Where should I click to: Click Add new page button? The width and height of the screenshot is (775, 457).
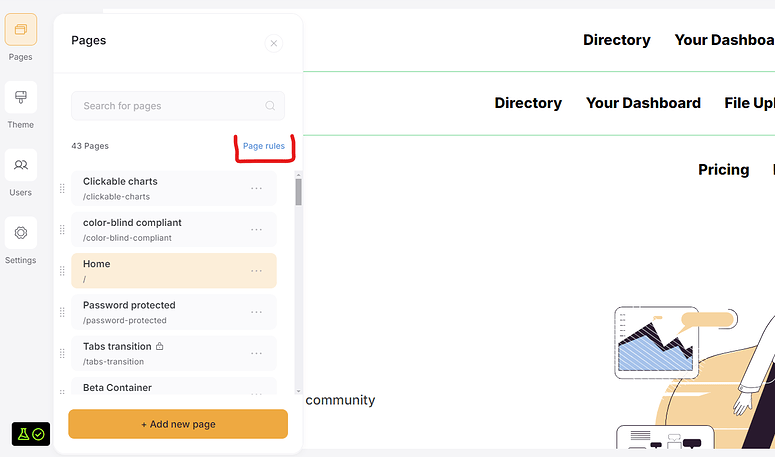point(178,424)
